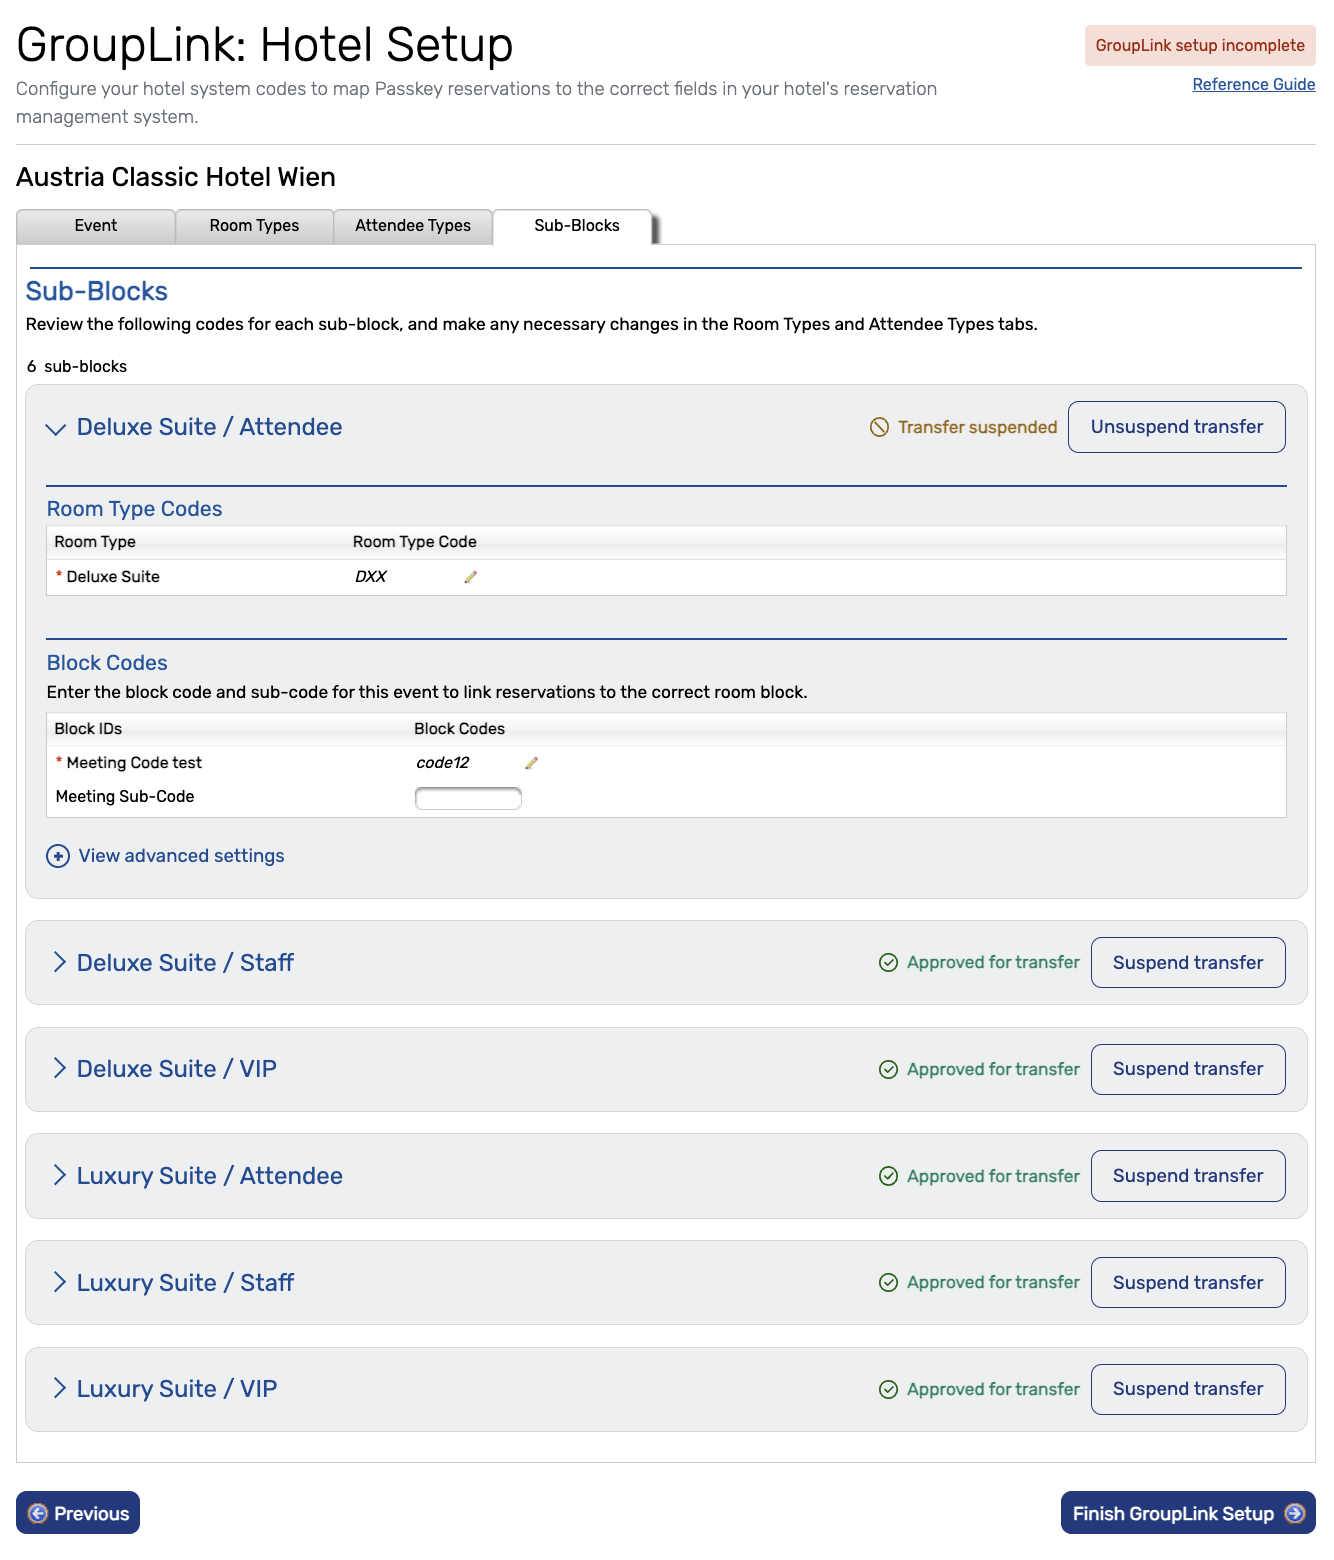The height and width of the screenshot is (1560, 1334).
Task: Click Unsuspend transfer button
Action: tap(1177, 427)
